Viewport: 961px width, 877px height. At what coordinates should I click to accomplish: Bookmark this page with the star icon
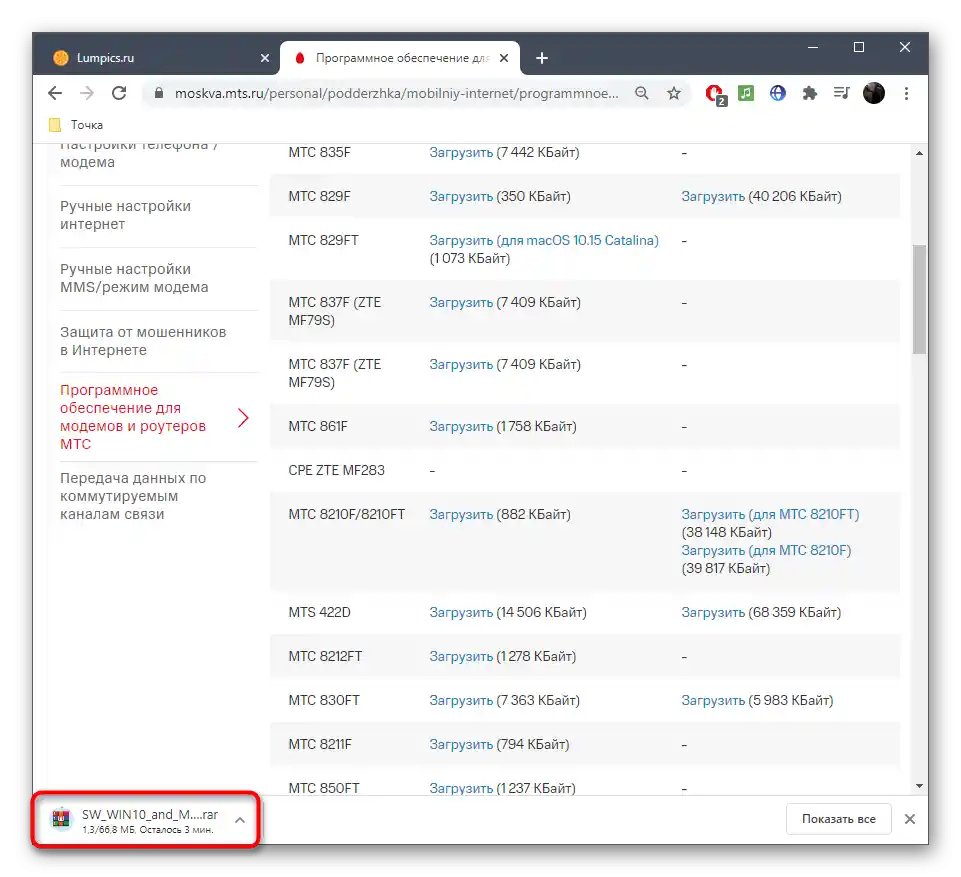674,93
